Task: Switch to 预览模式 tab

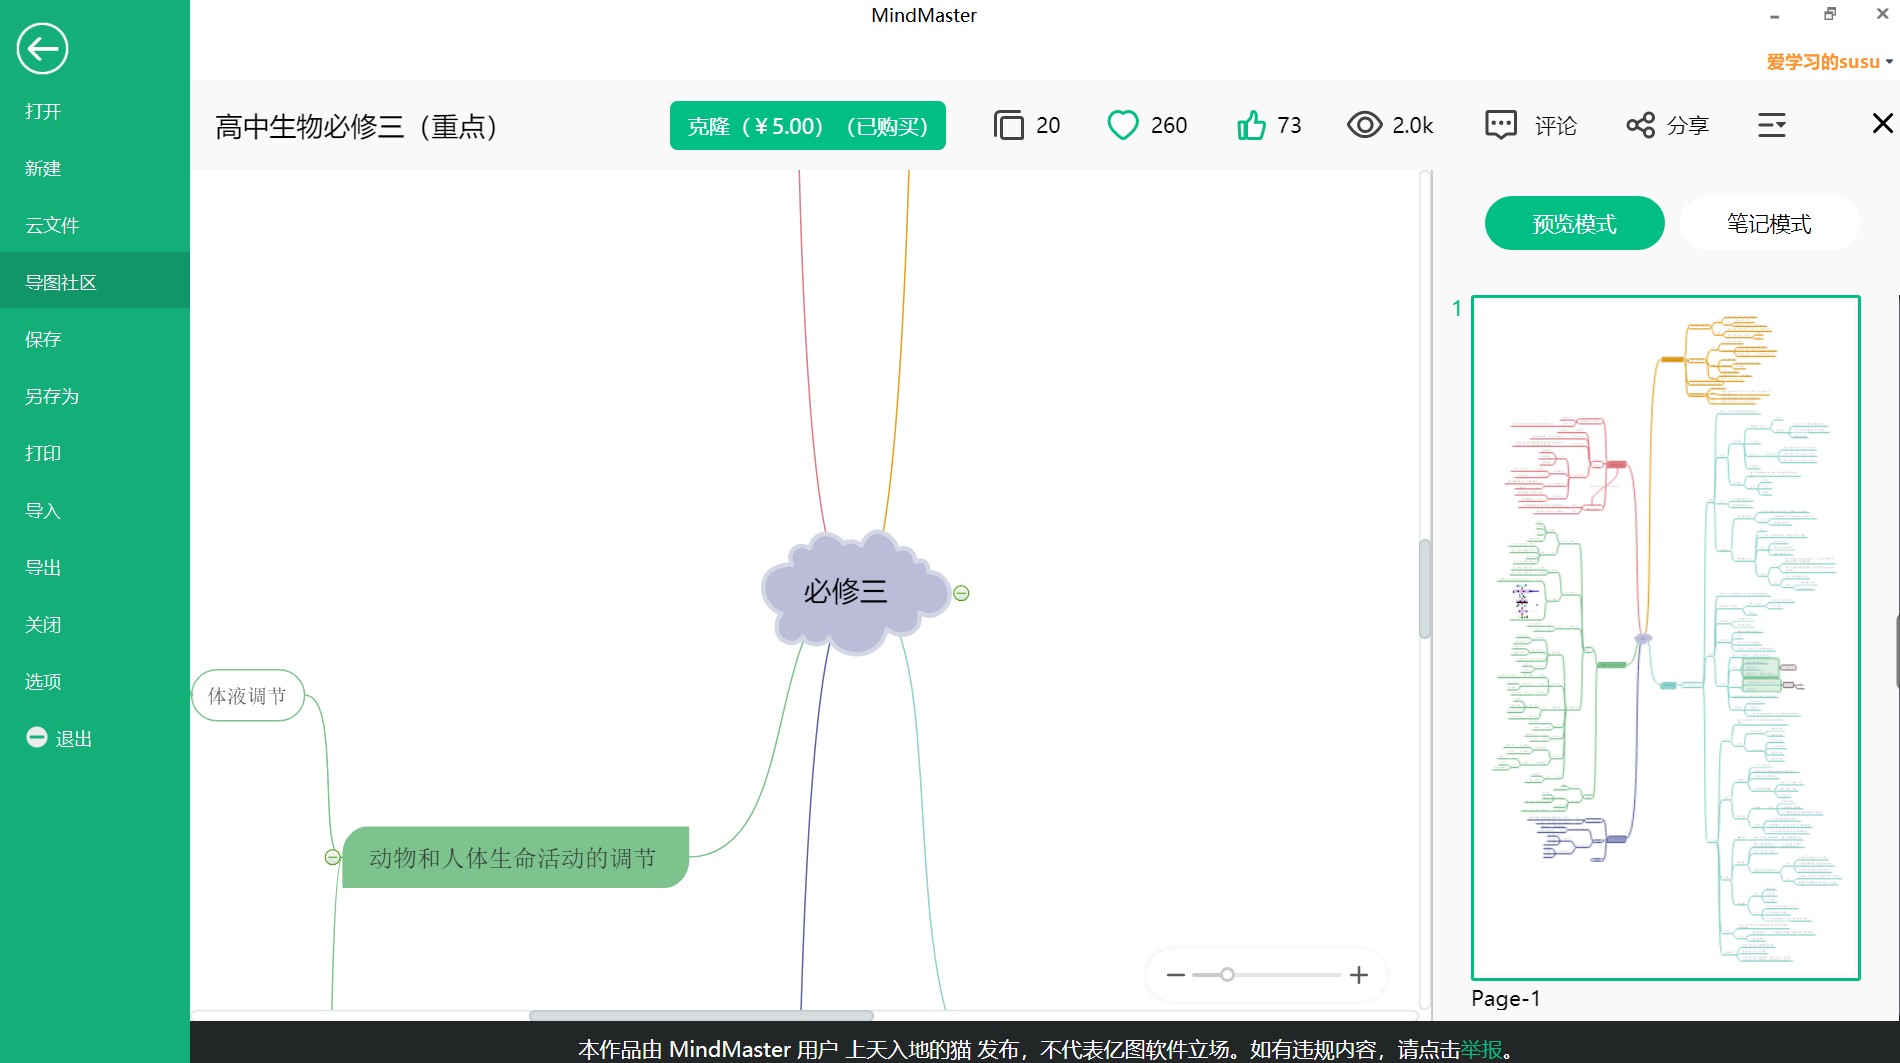Action: click(x=1574, y=223)
